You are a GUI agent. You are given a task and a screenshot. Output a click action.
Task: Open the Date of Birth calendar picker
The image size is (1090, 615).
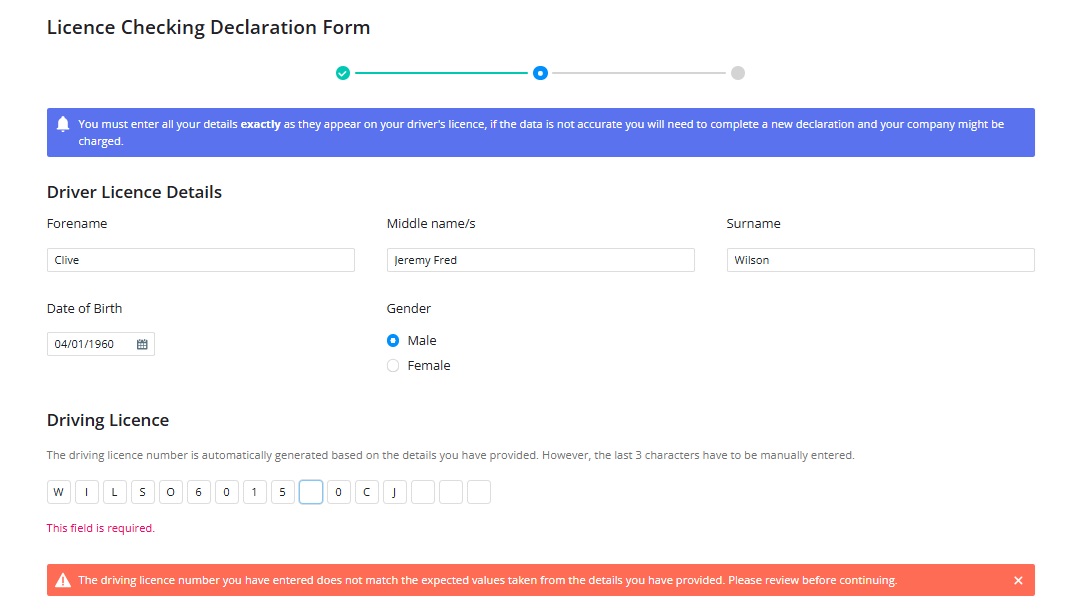[142, 344]
